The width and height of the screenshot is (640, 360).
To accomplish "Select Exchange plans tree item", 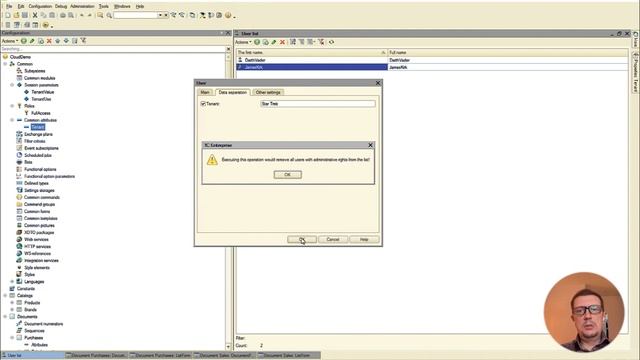I will (38, 134).
